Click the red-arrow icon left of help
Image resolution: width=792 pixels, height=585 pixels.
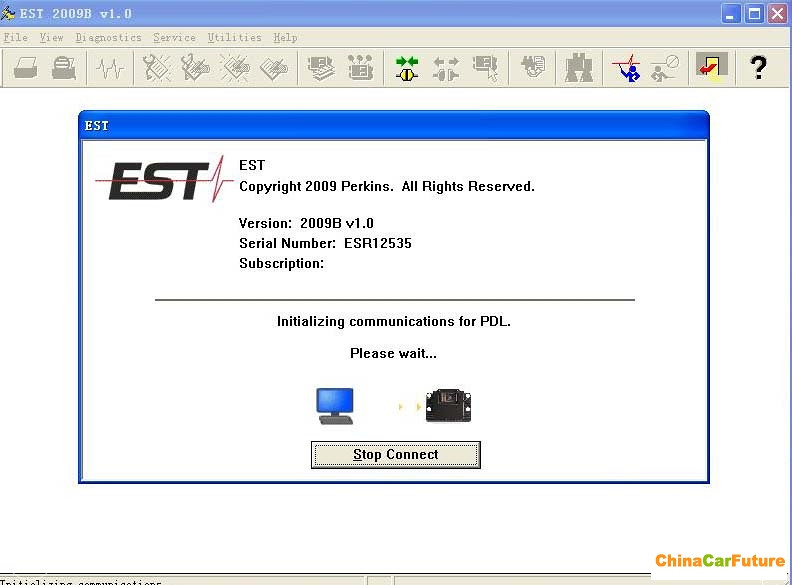click(710, 68)
